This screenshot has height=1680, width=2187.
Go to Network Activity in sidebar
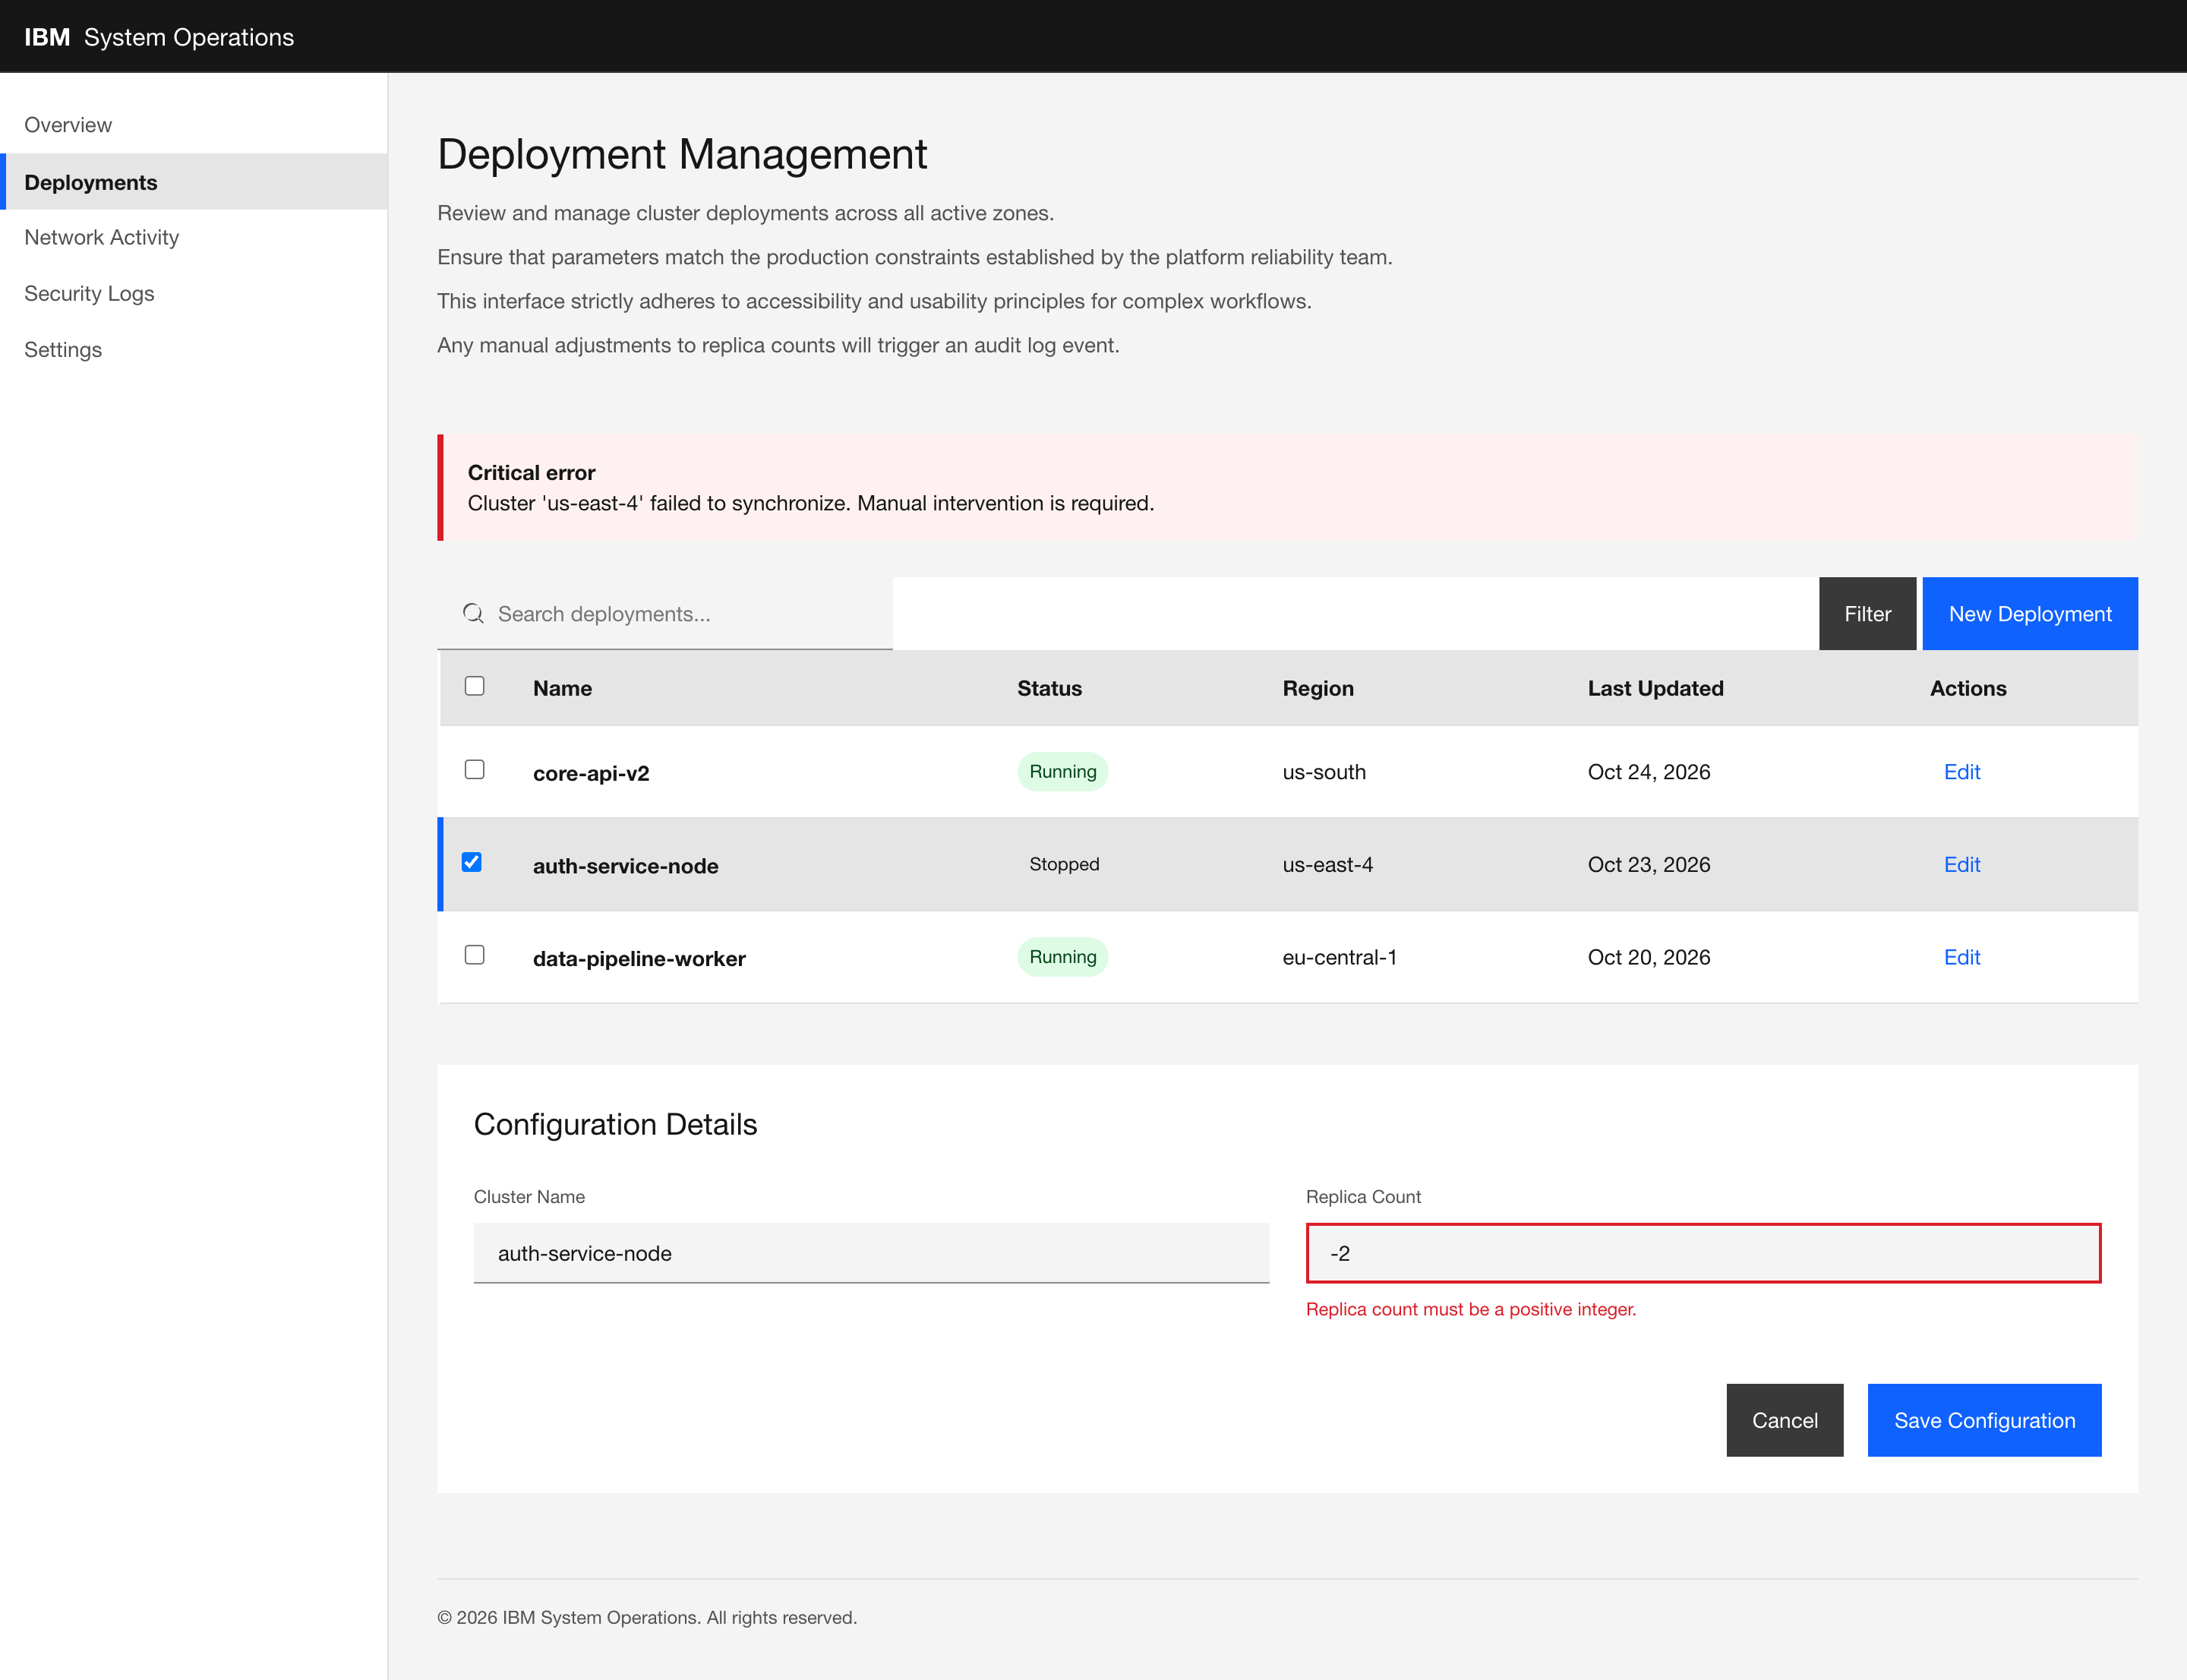(x=102, y=237)
